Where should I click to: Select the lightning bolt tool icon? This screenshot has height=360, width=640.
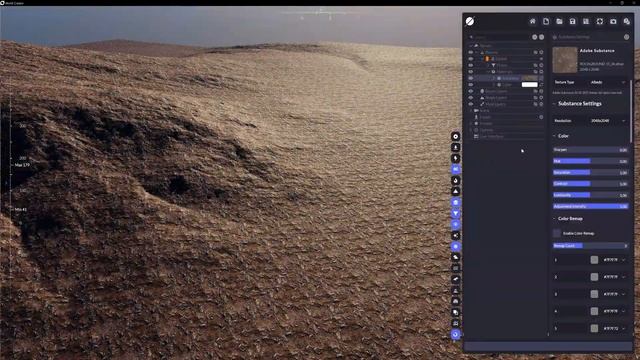(456, 158)
